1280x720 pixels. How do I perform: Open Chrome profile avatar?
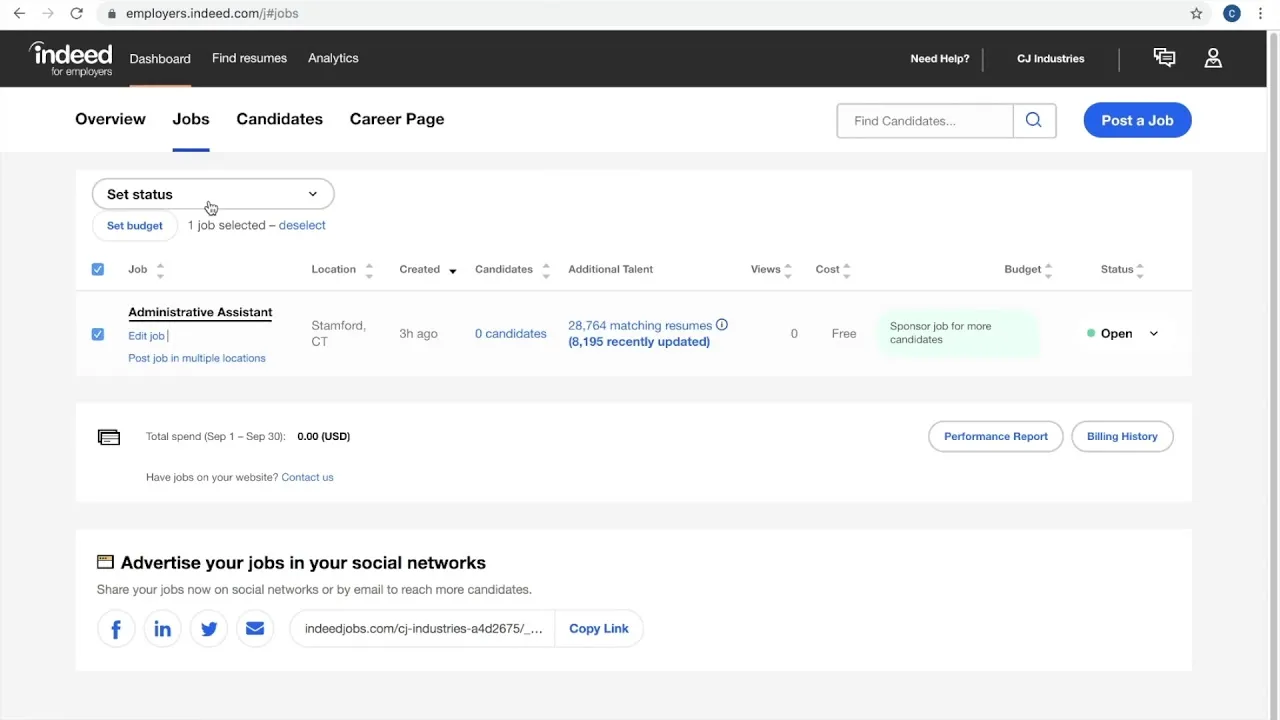[1232, 13]
